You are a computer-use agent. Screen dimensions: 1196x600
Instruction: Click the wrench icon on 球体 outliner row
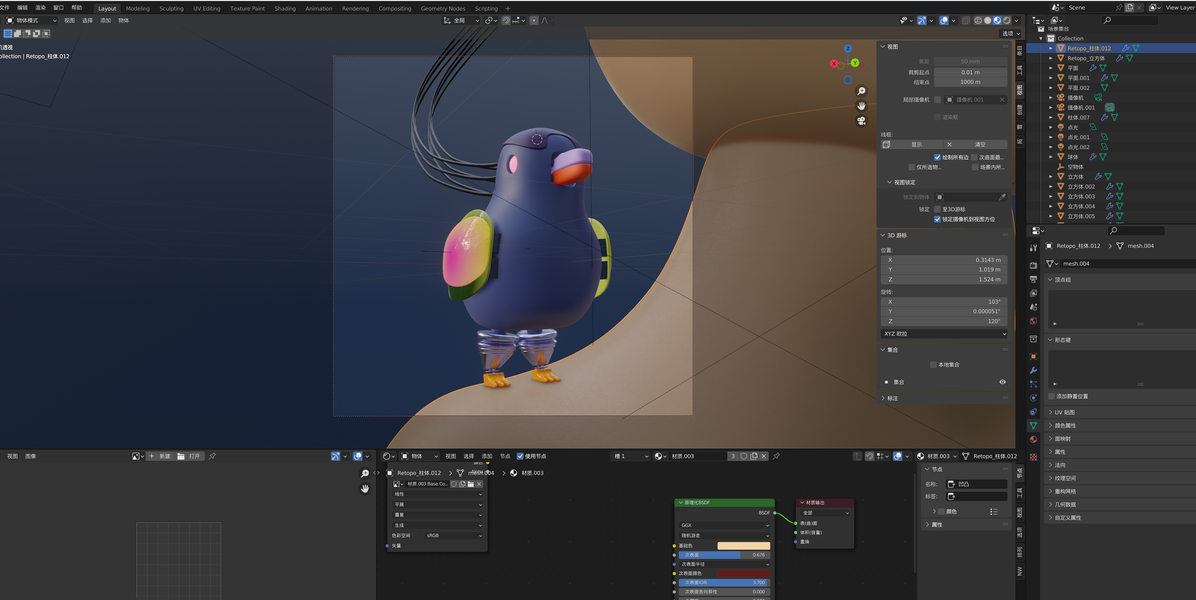1093,157
